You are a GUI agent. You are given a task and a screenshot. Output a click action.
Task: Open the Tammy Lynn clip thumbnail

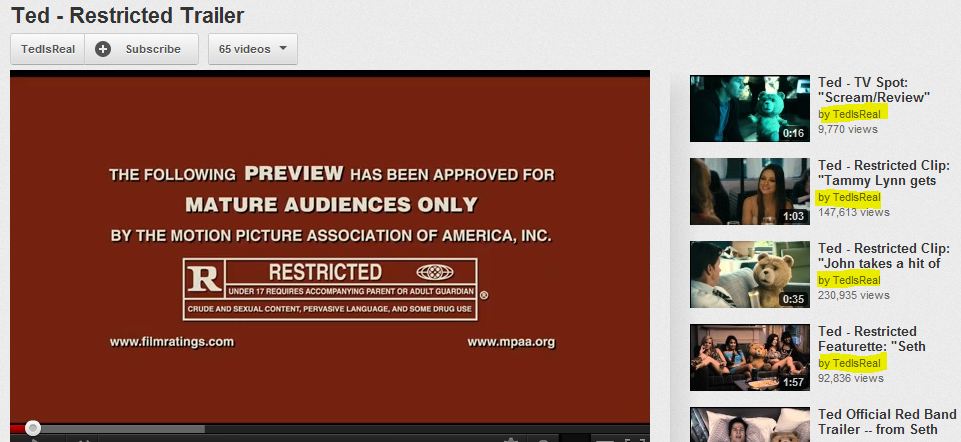pos(750,191)
